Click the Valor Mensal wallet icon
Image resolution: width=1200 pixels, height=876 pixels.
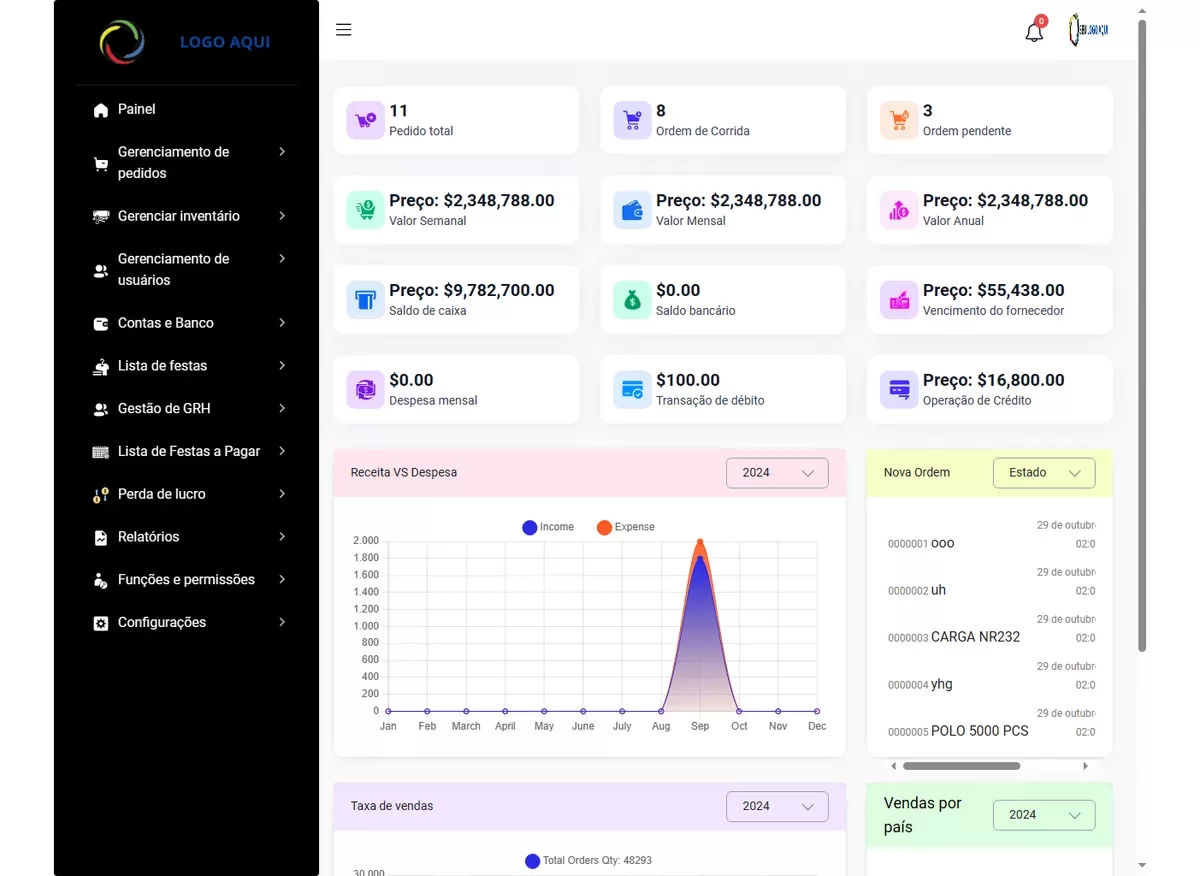632,210
